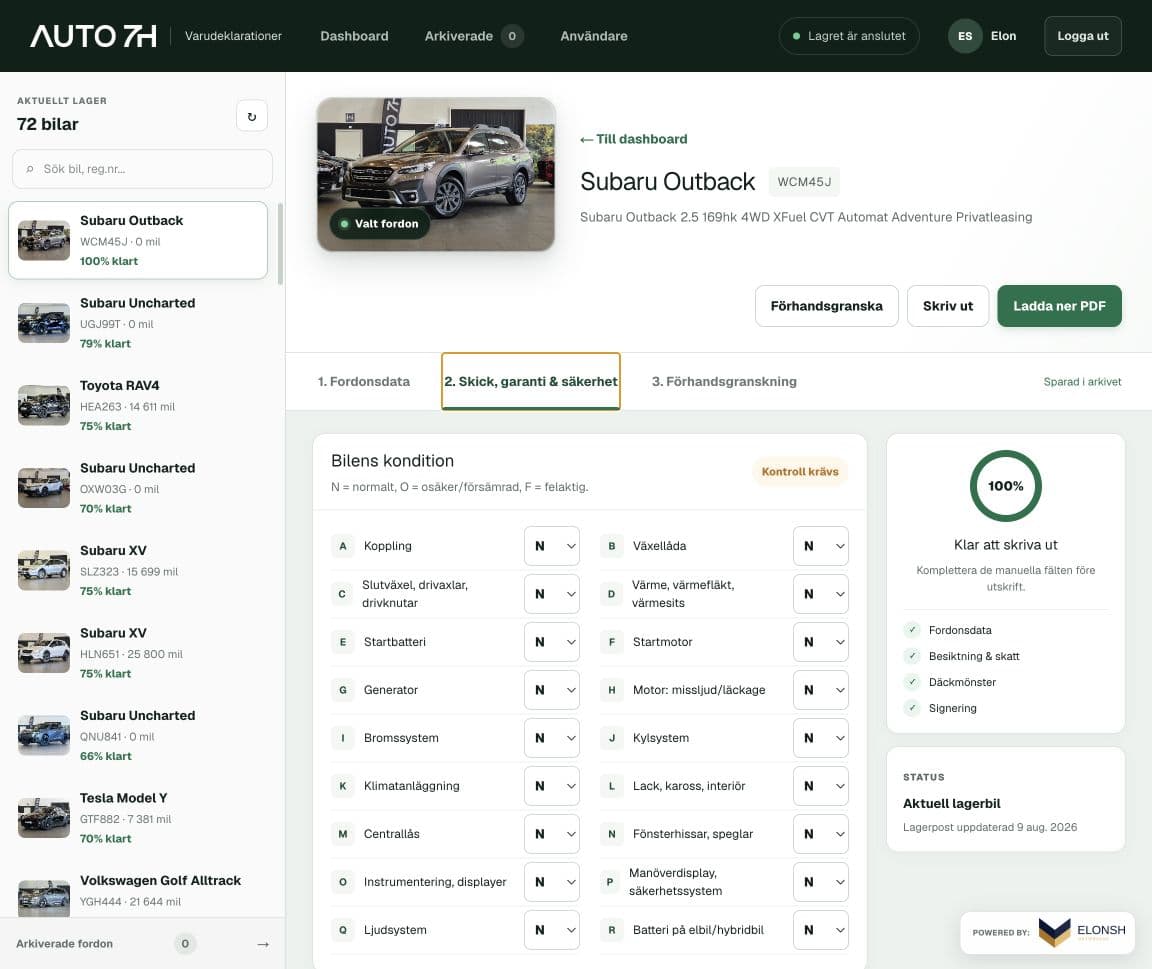Open the Centrallås condition dropdown
The image size is (1152, 969).
pos(552,834)
